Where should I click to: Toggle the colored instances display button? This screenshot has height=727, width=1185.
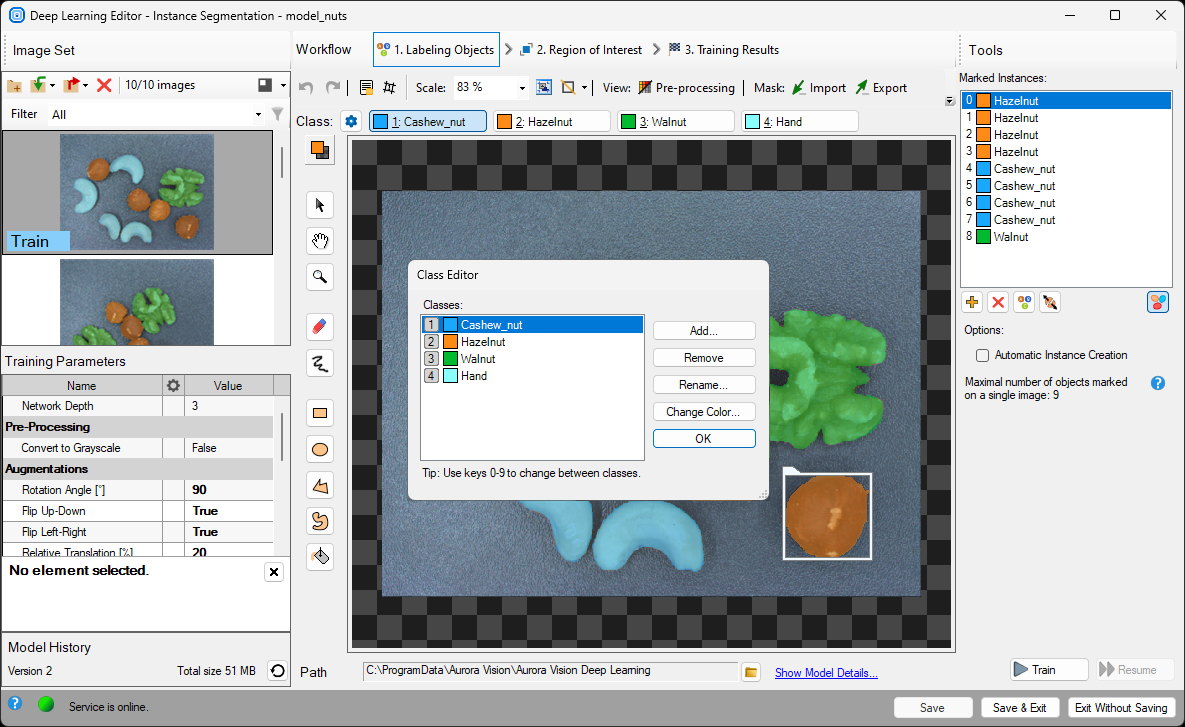(1158, 302)
